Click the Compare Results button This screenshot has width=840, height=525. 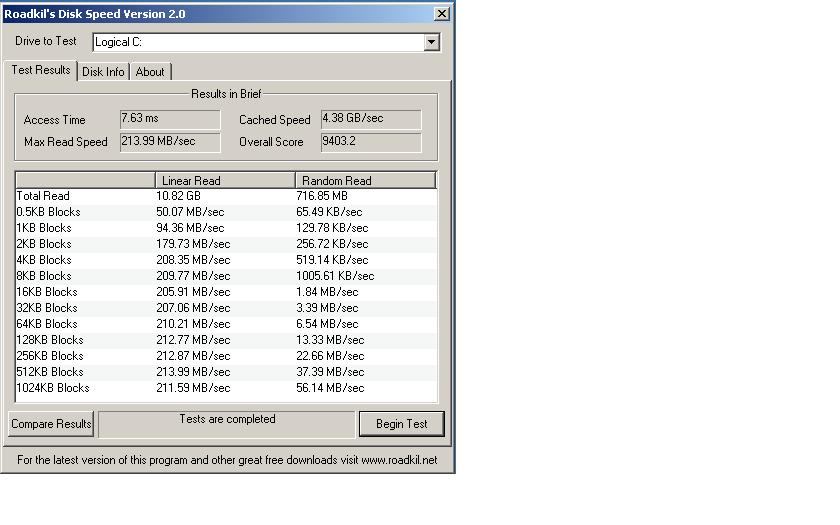click(x=51, y=424)
